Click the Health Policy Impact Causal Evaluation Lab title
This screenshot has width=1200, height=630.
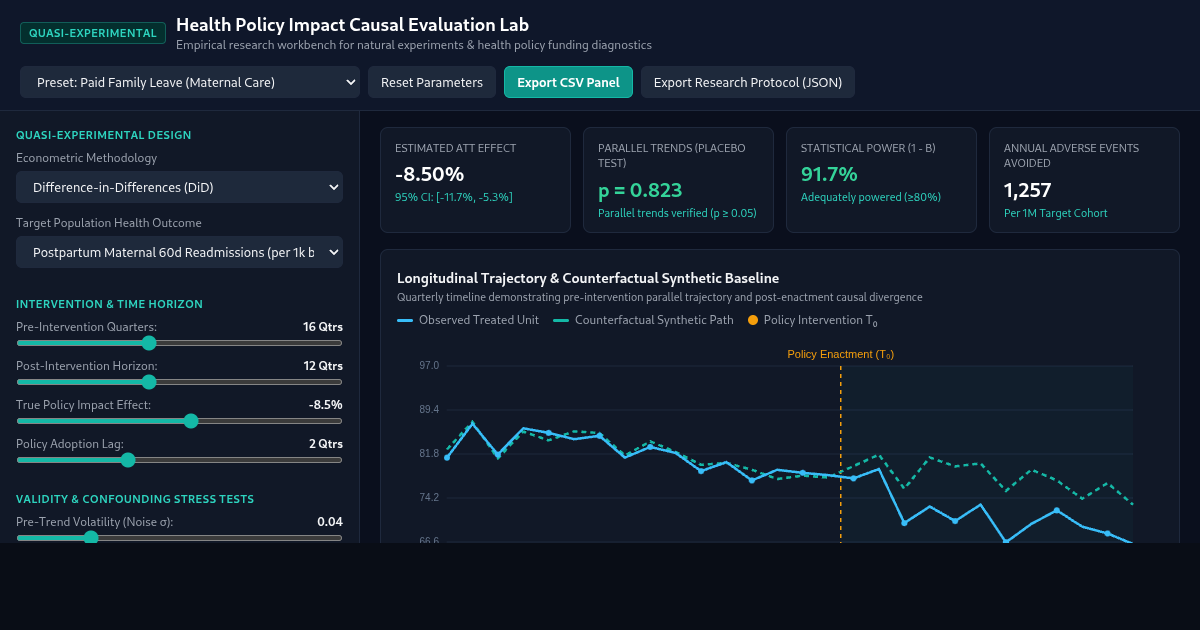[353, 25]
